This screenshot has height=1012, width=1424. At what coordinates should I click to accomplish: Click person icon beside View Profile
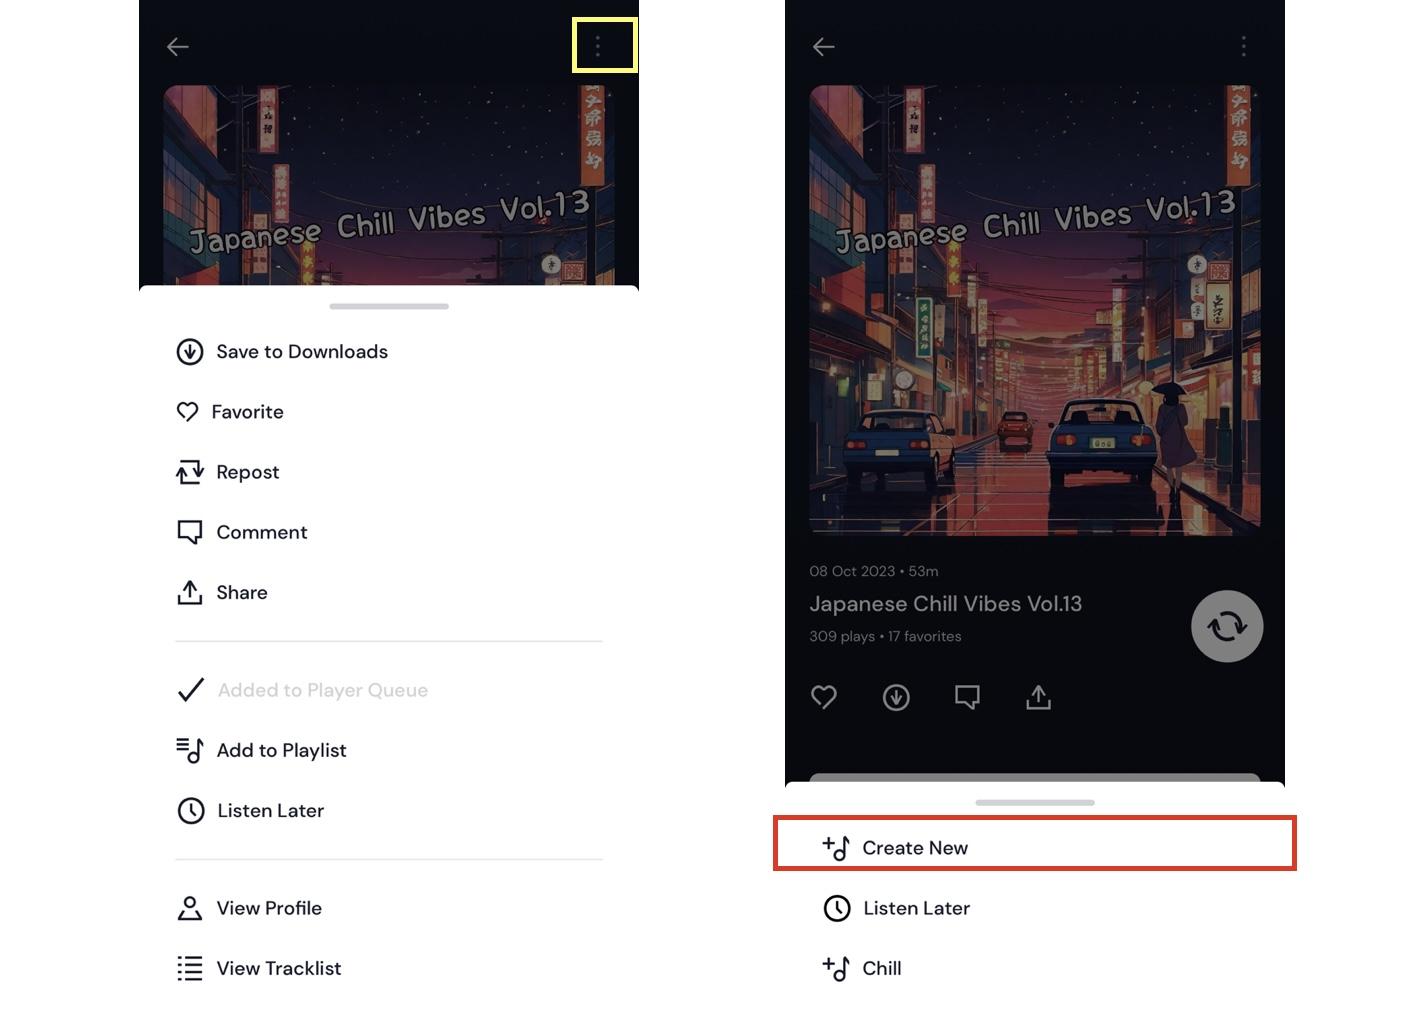(190, 908)
